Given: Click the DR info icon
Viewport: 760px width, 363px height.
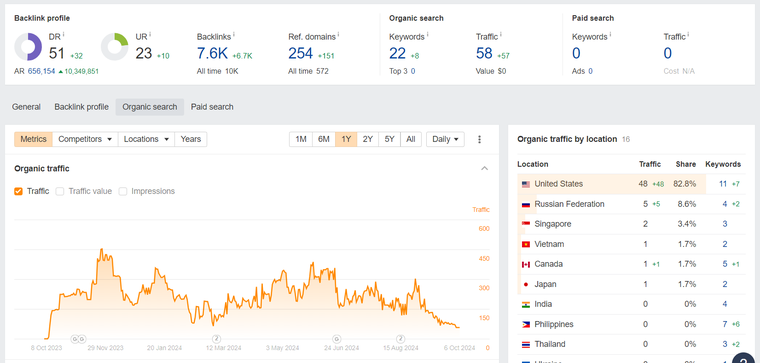Looking at the screenshot, I should 63,34.
